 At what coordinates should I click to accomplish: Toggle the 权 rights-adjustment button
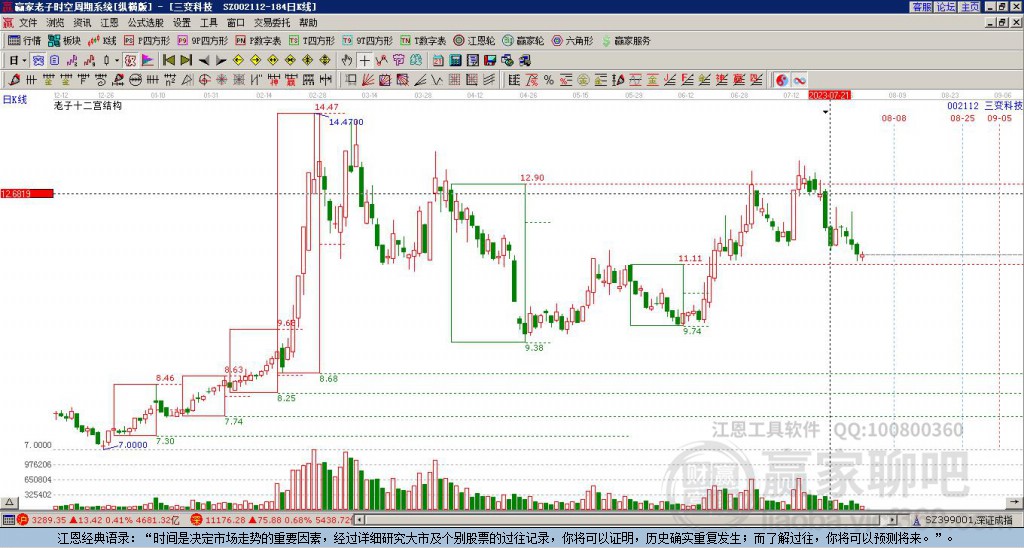pos(130,60)
